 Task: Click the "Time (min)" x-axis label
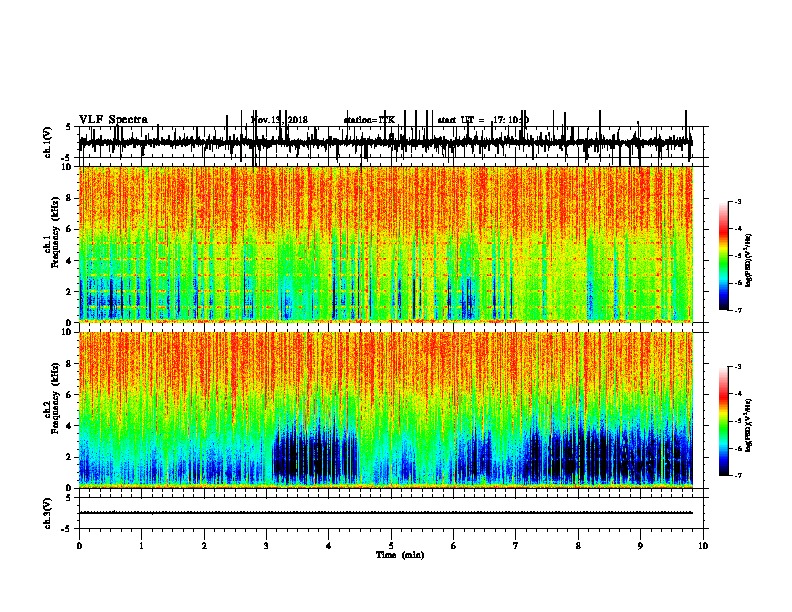tap(400, 555)
